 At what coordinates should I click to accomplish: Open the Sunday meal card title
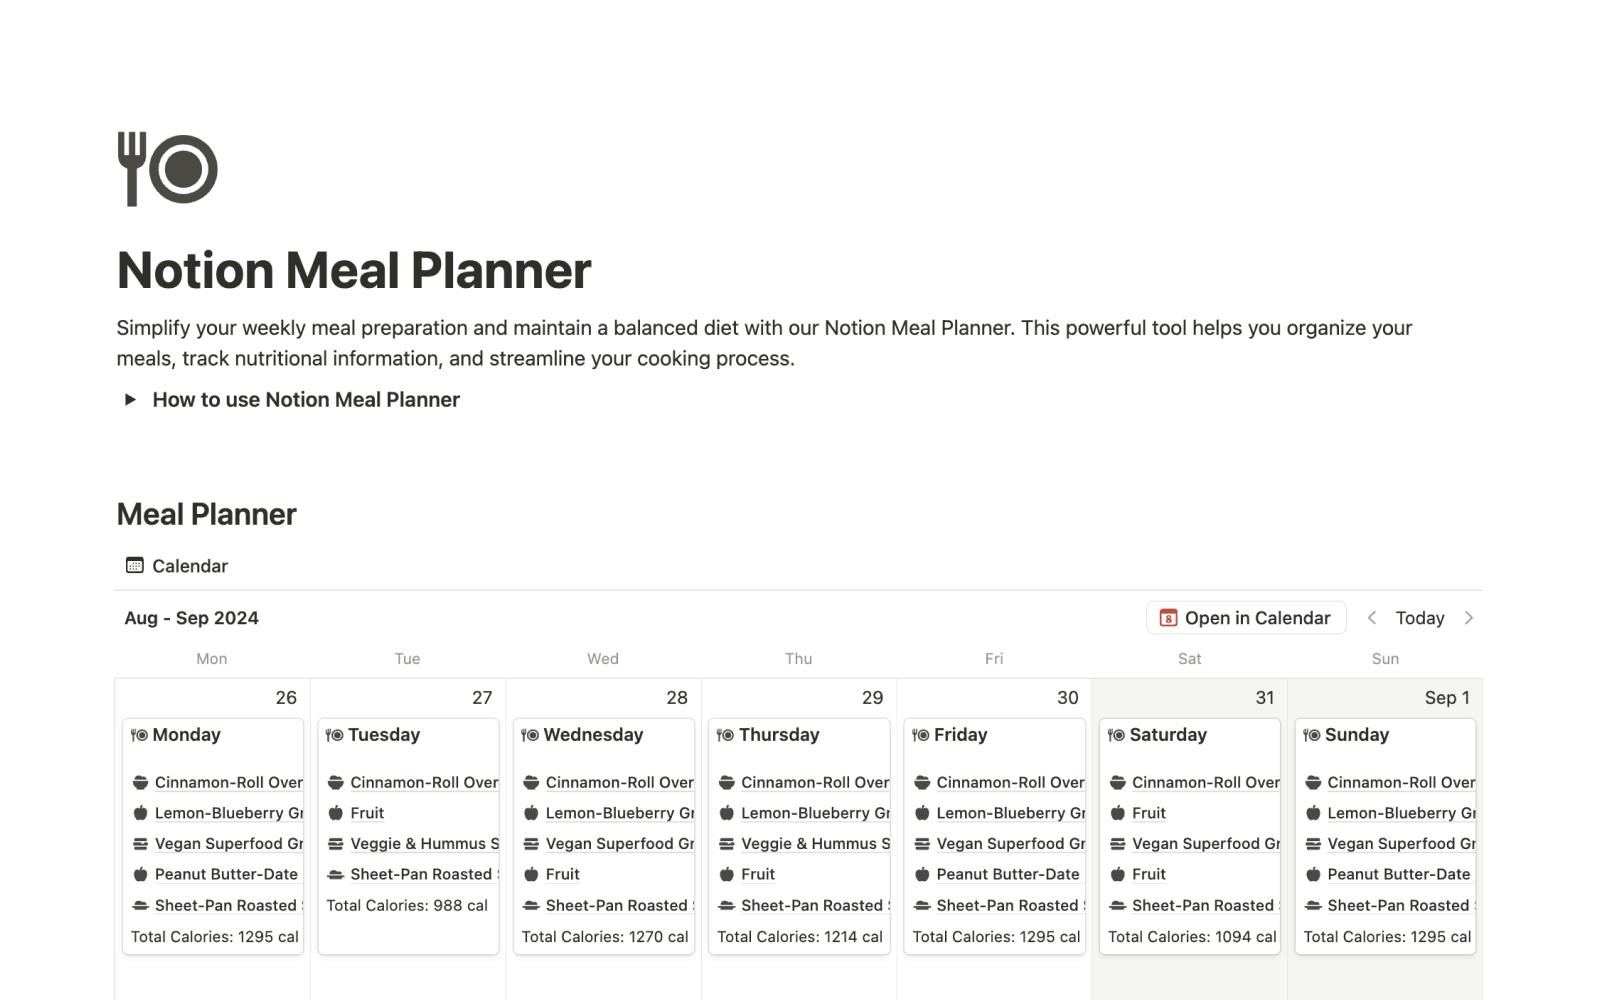tap(1356, 735)
